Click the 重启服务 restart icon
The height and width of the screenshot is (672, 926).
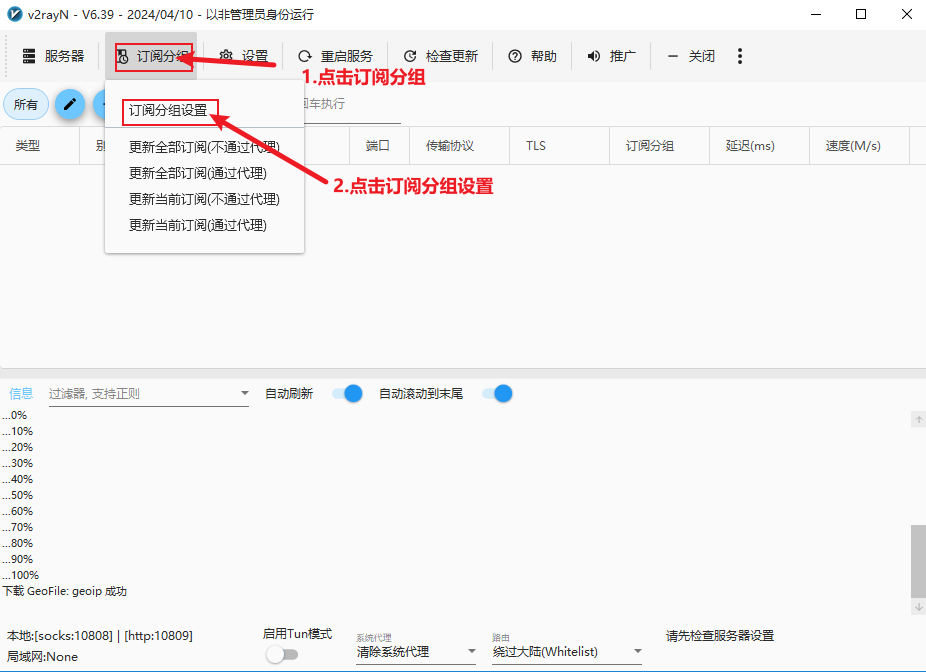305,56
